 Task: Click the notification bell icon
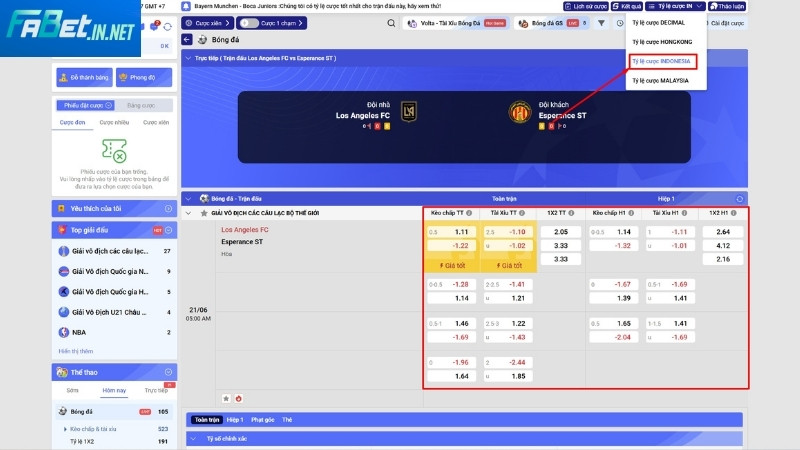click(x=186, y=6)
